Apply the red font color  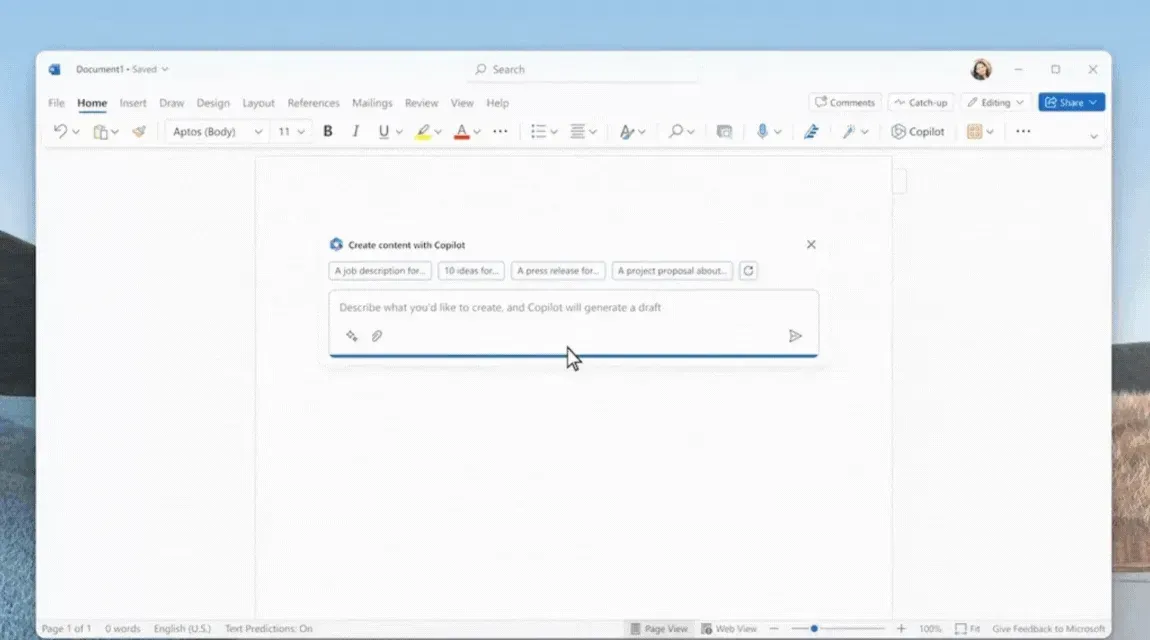point(461,132)
